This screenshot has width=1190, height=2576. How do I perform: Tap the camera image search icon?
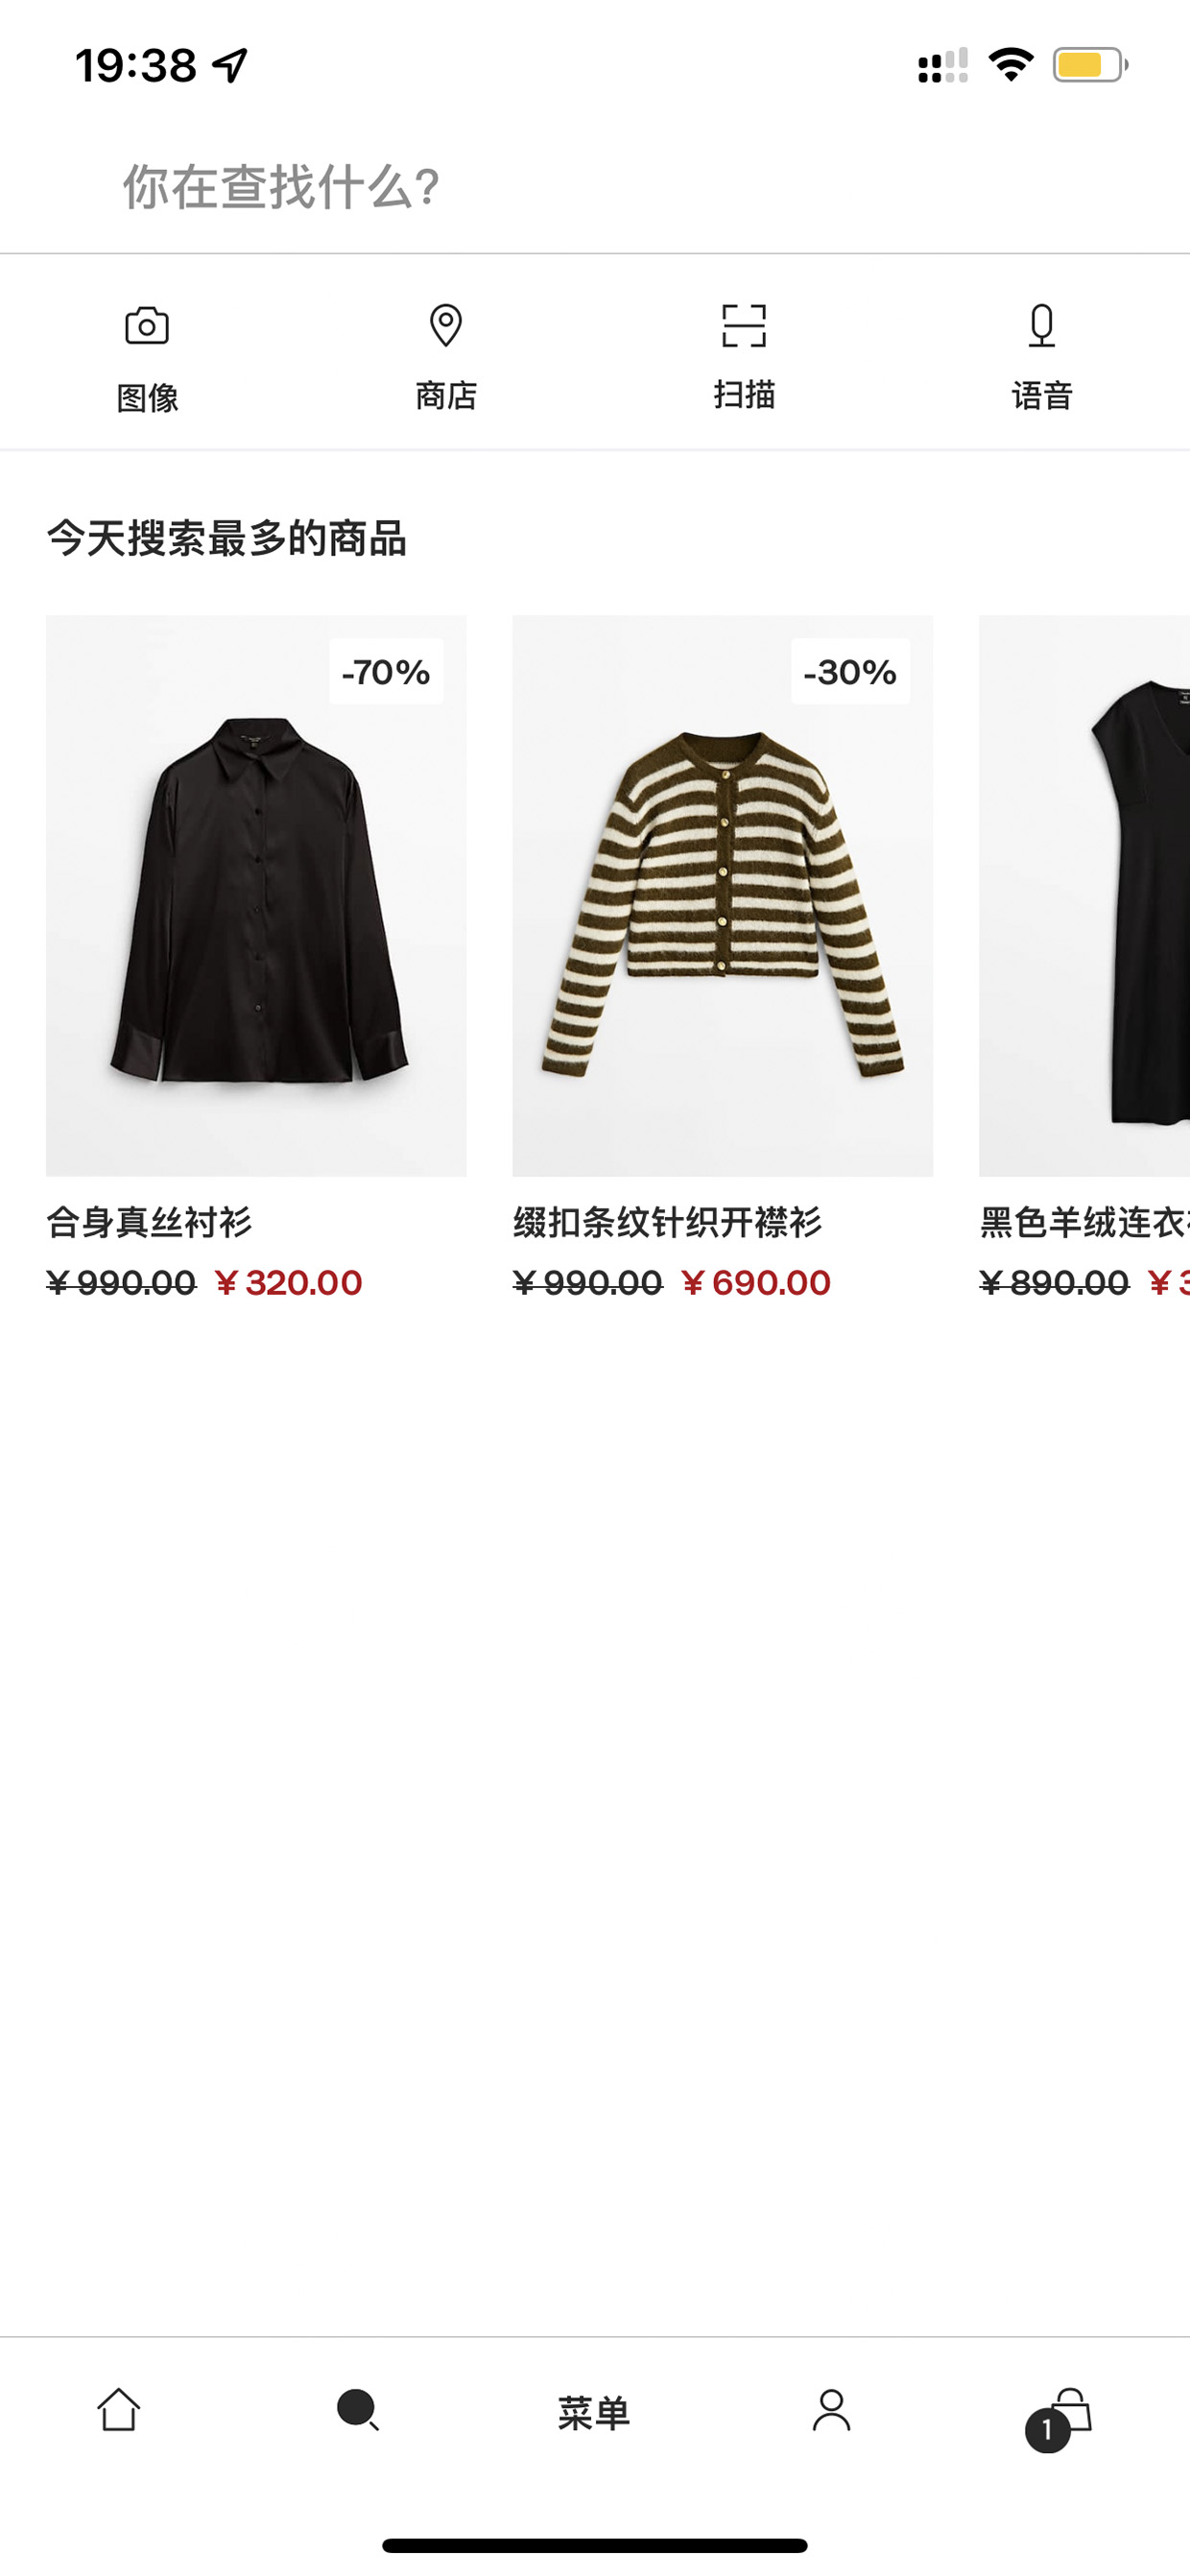[x=147, y=326]
